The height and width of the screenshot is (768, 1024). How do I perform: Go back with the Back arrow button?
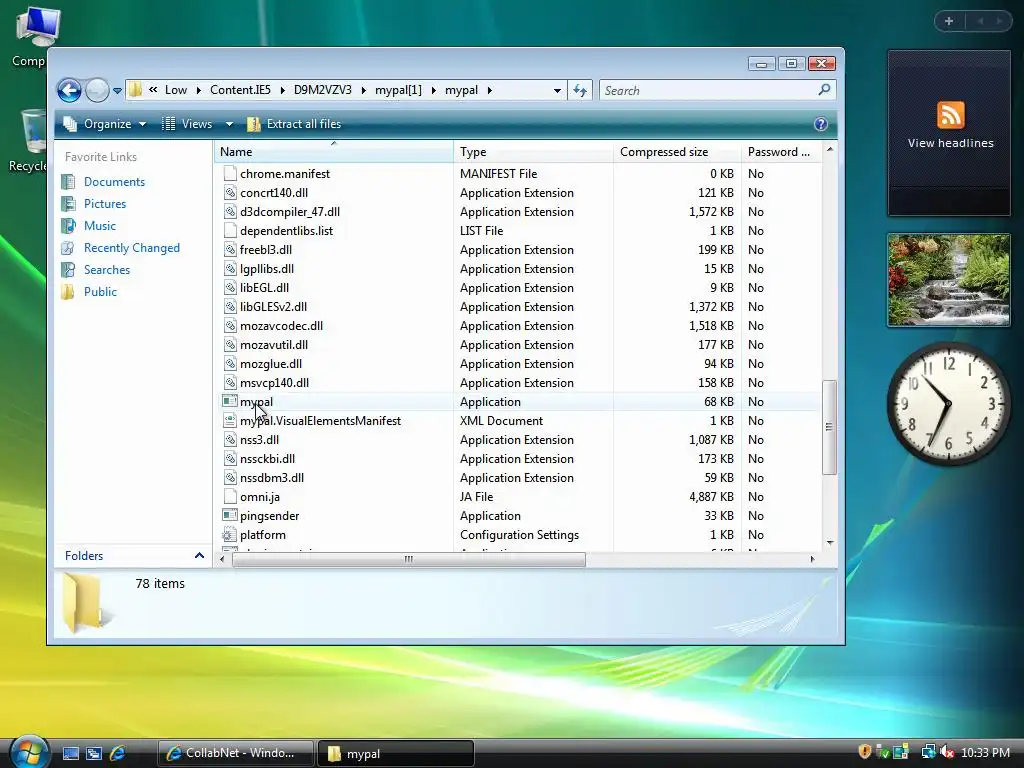(x=69, y=90)
